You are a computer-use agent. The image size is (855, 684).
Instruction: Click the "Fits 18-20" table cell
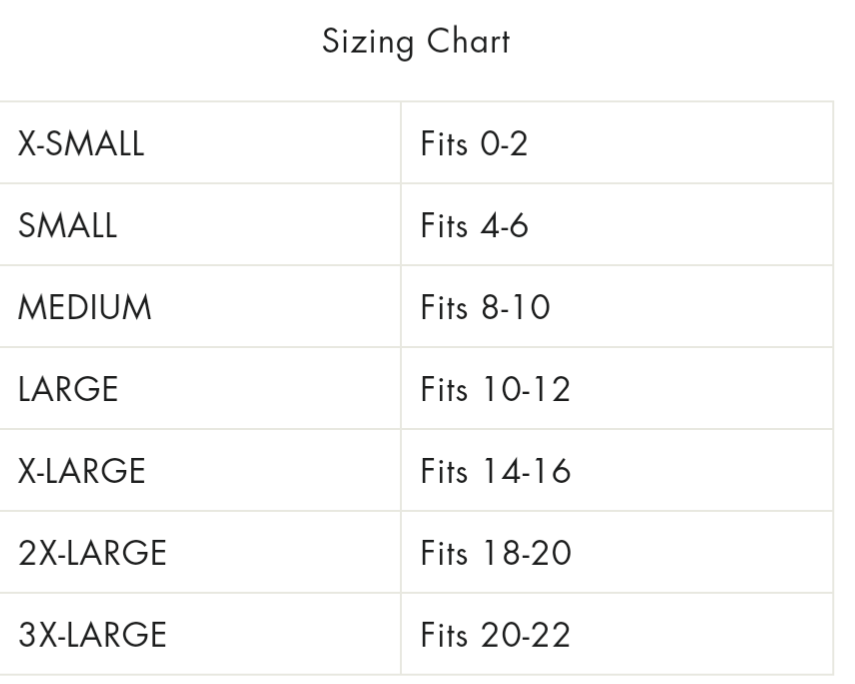click(x=496, y=554)
